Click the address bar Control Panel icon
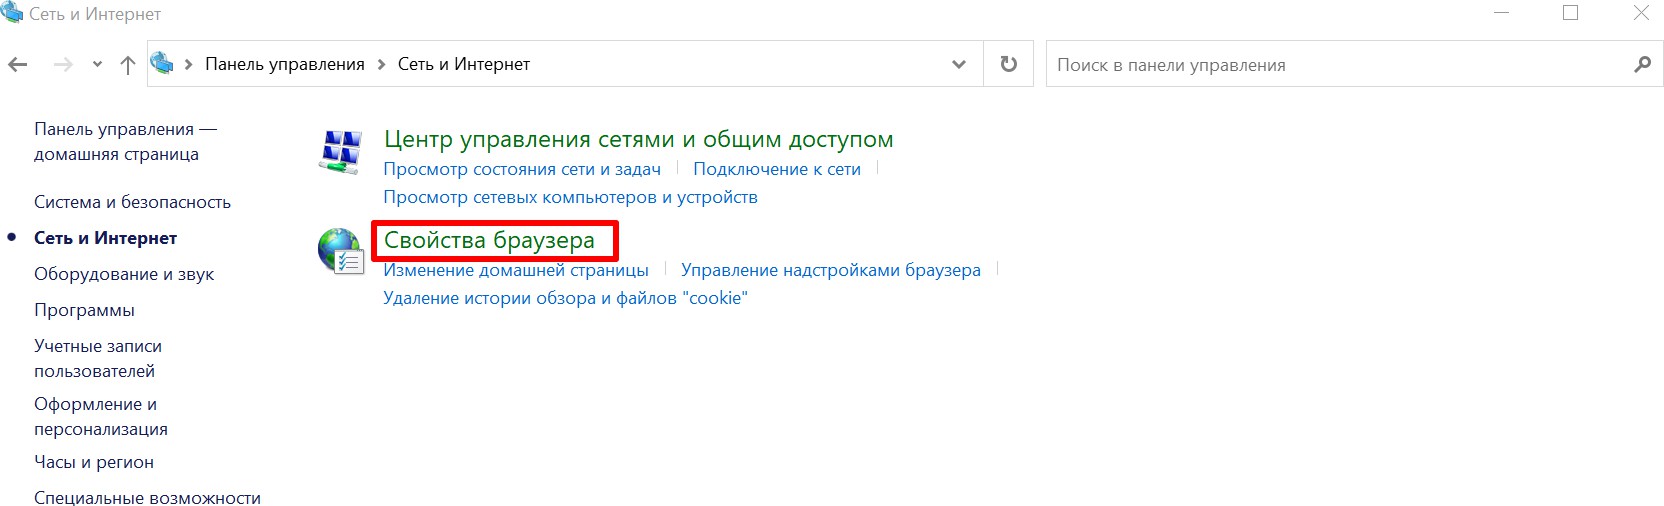This screenshot has height=506, width=1664. coord(162,63)
